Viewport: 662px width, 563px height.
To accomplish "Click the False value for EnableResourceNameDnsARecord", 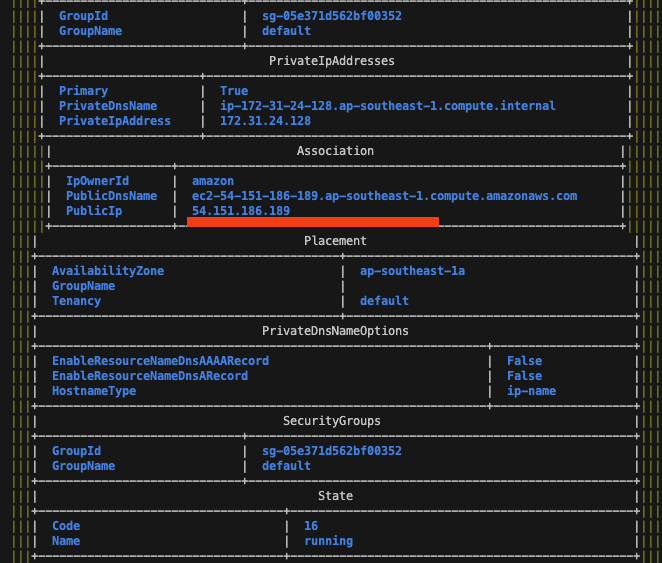I will [x=524, y=376].
